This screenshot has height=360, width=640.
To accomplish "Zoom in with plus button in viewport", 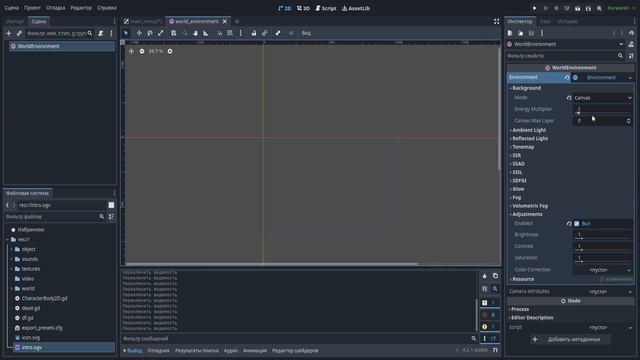I will pos(170,51).
